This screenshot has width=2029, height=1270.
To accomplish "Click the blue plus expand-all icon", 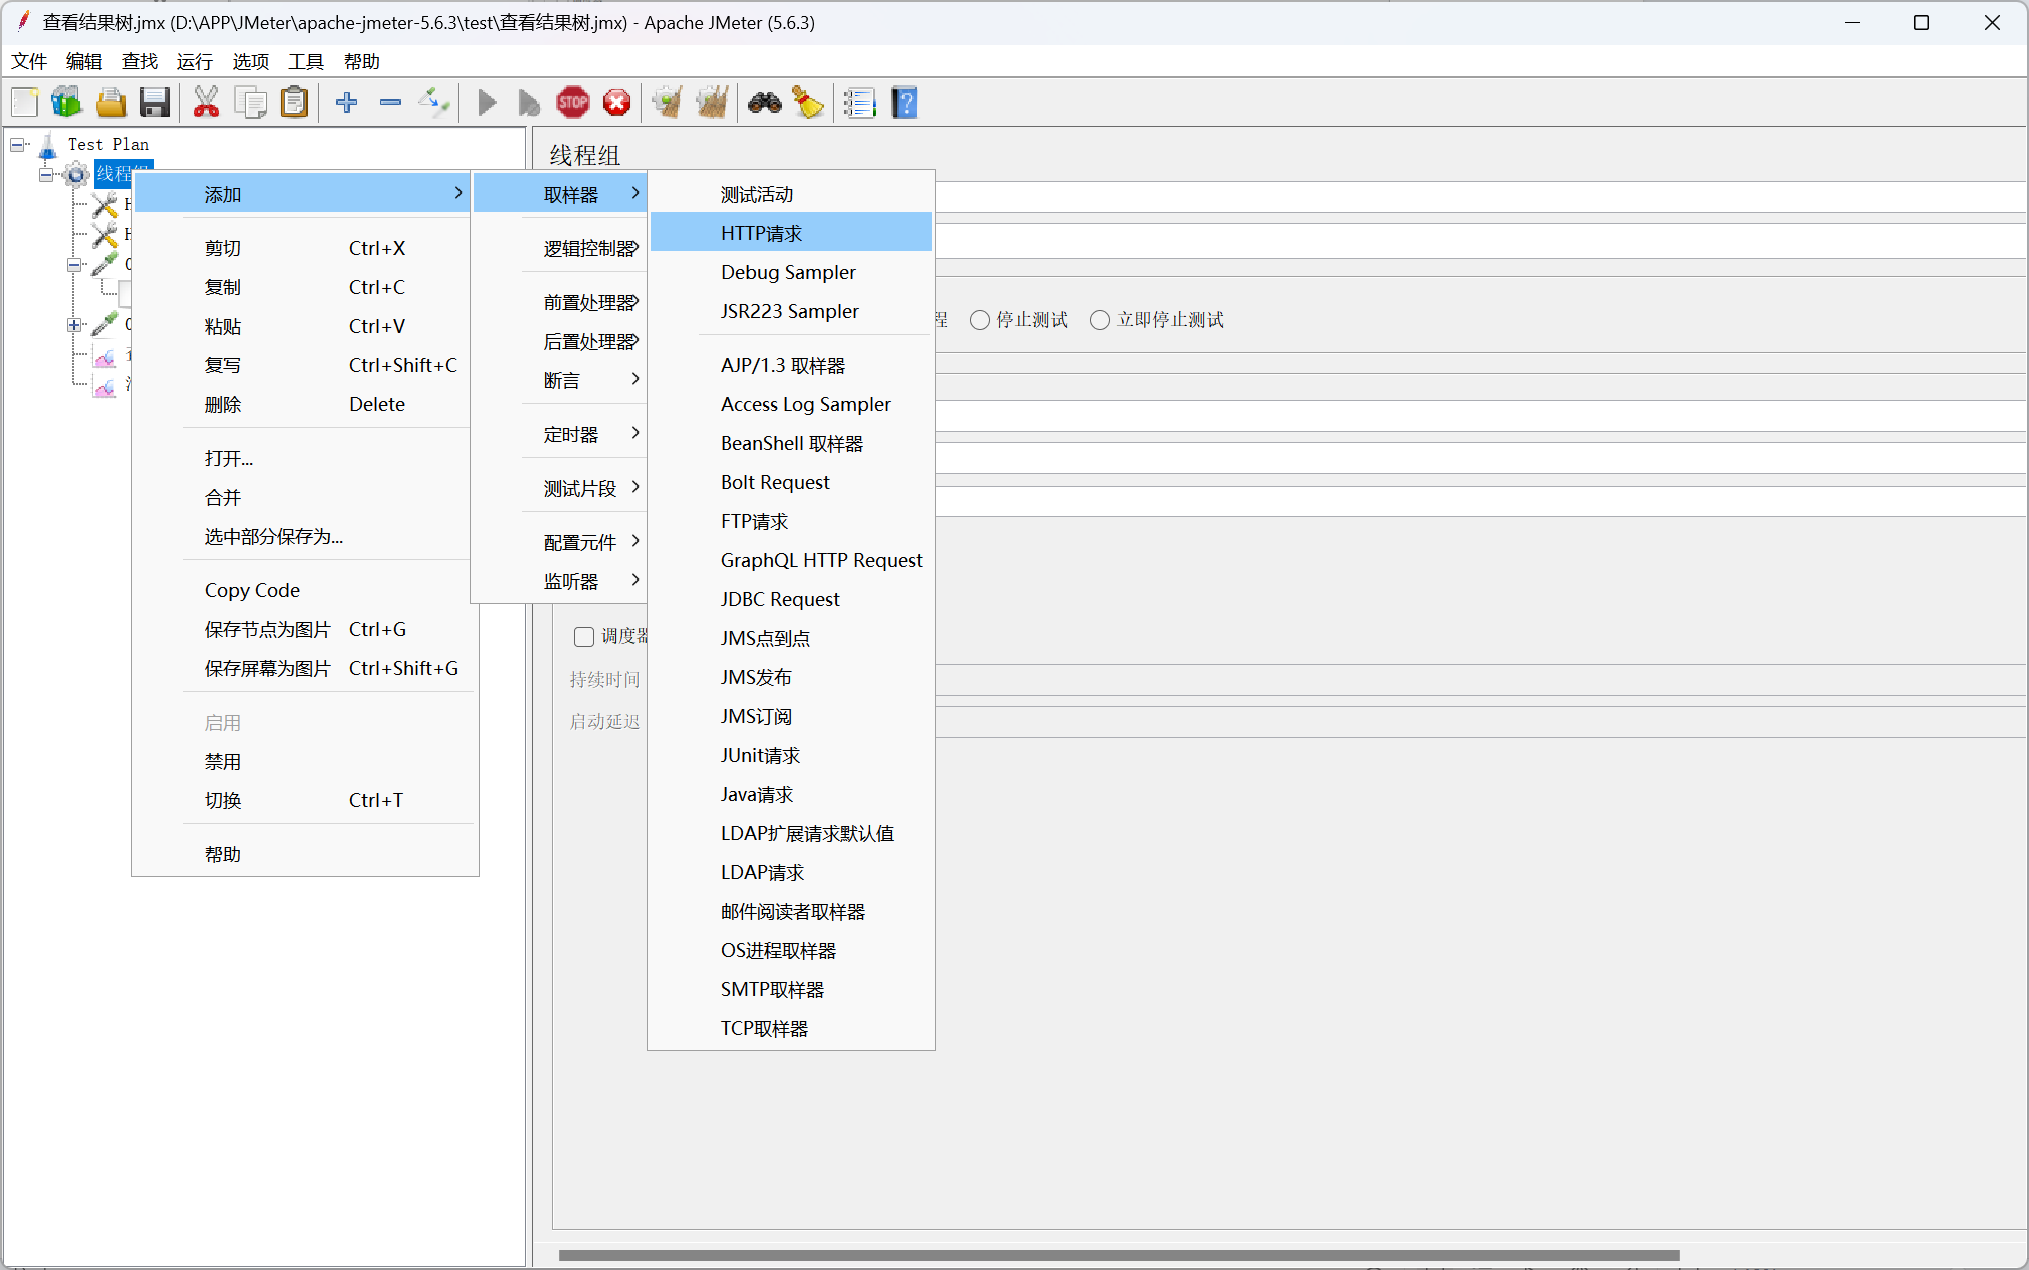I will (x=346, y=102).
